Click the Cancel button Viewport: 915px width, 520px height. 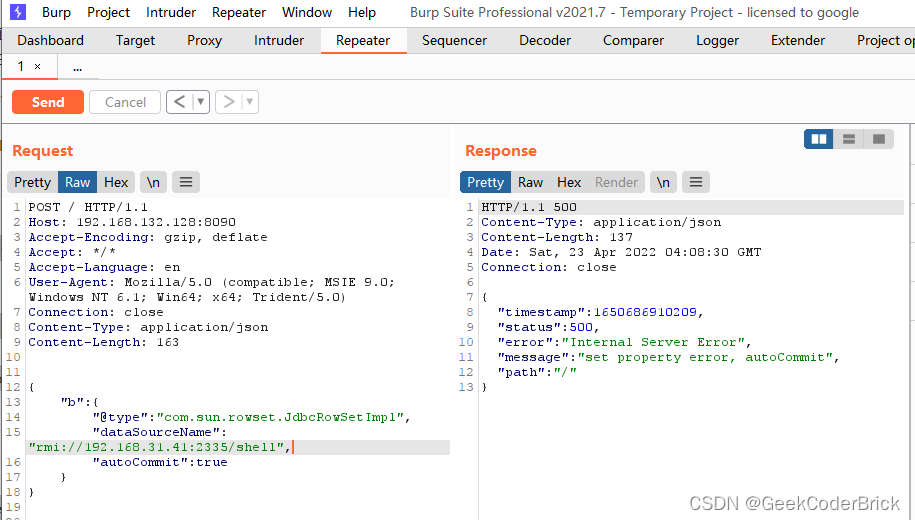point(125,102)
